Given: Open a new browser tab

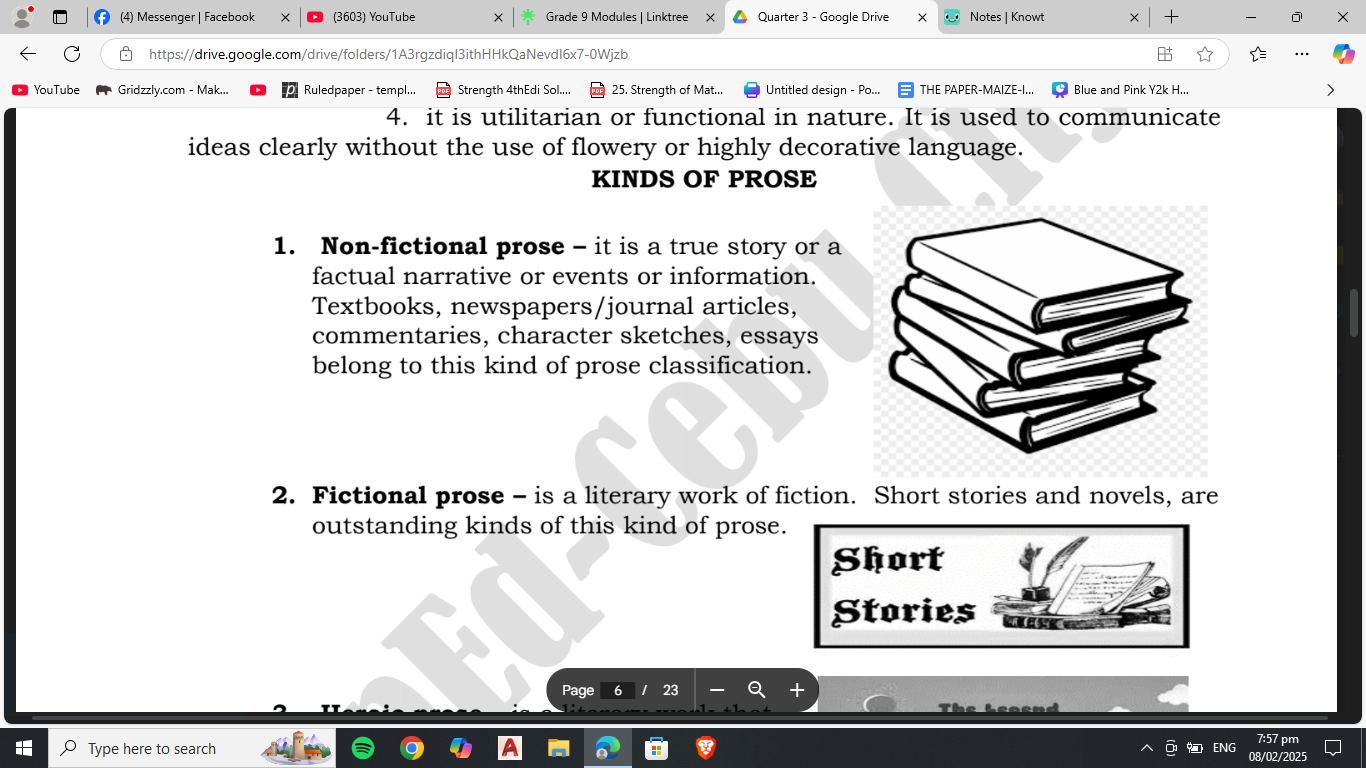Looking at the screenshot, I should coord(1171,17).
